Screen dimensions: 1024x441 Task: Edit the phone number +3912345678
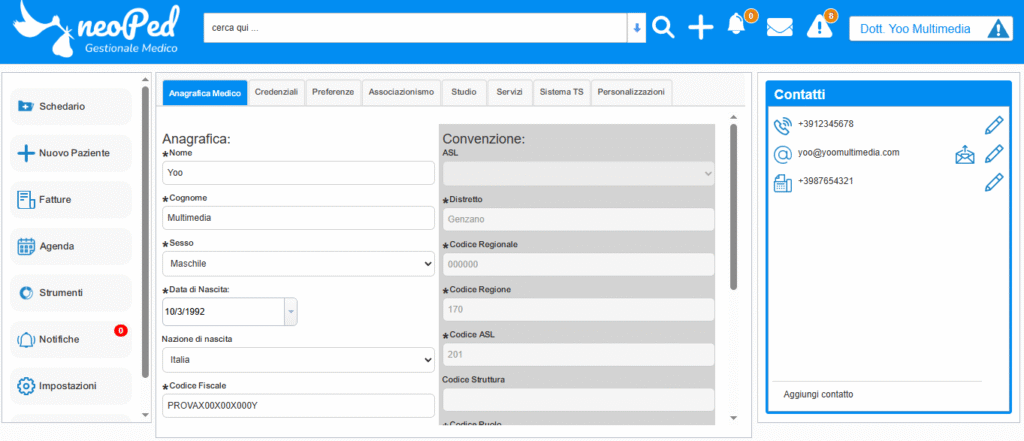pyautogui.click(x=993, y=125)
